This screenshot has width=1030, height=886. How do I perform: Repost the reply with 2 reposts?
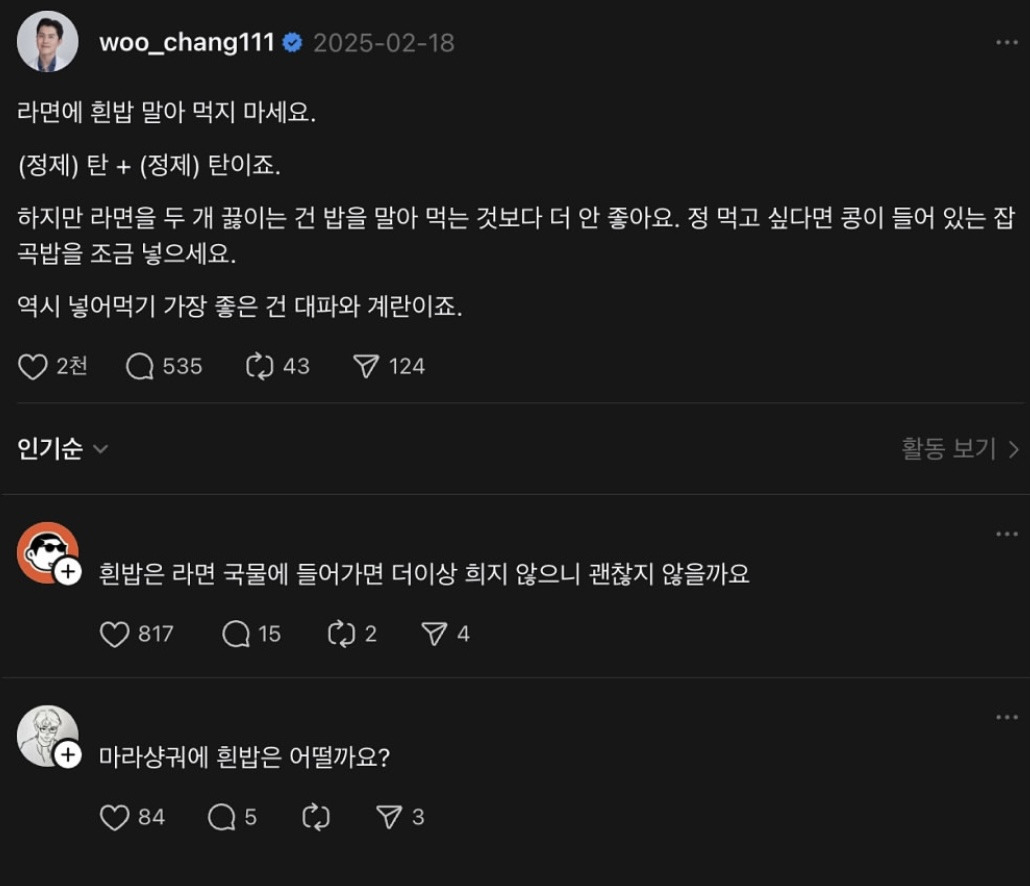(342, 634)
